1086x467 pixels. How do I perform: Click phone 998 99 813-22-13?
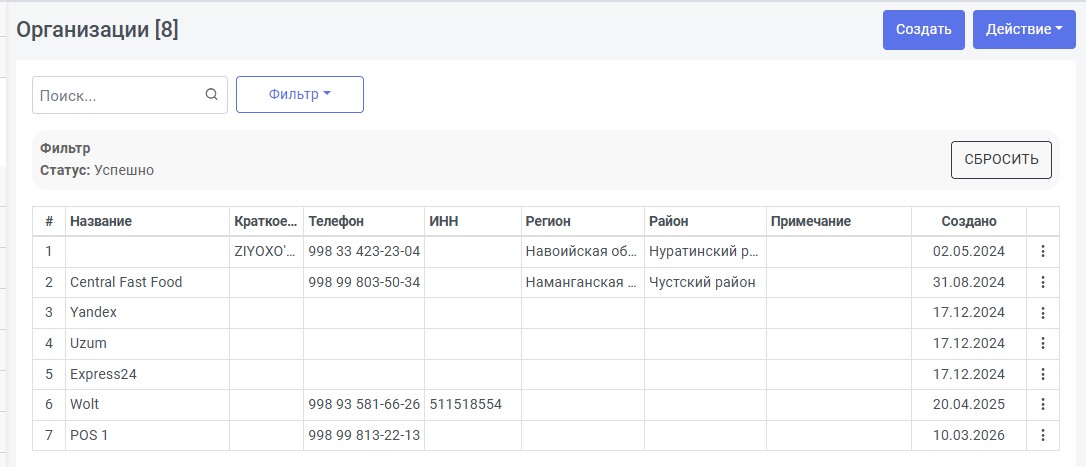coord(364,435)
